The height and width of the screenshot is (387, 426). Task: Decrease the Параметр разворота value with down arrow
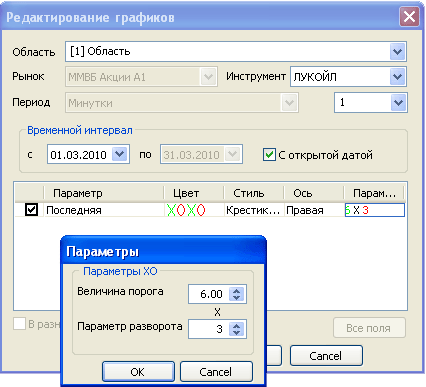coord(236,332)
